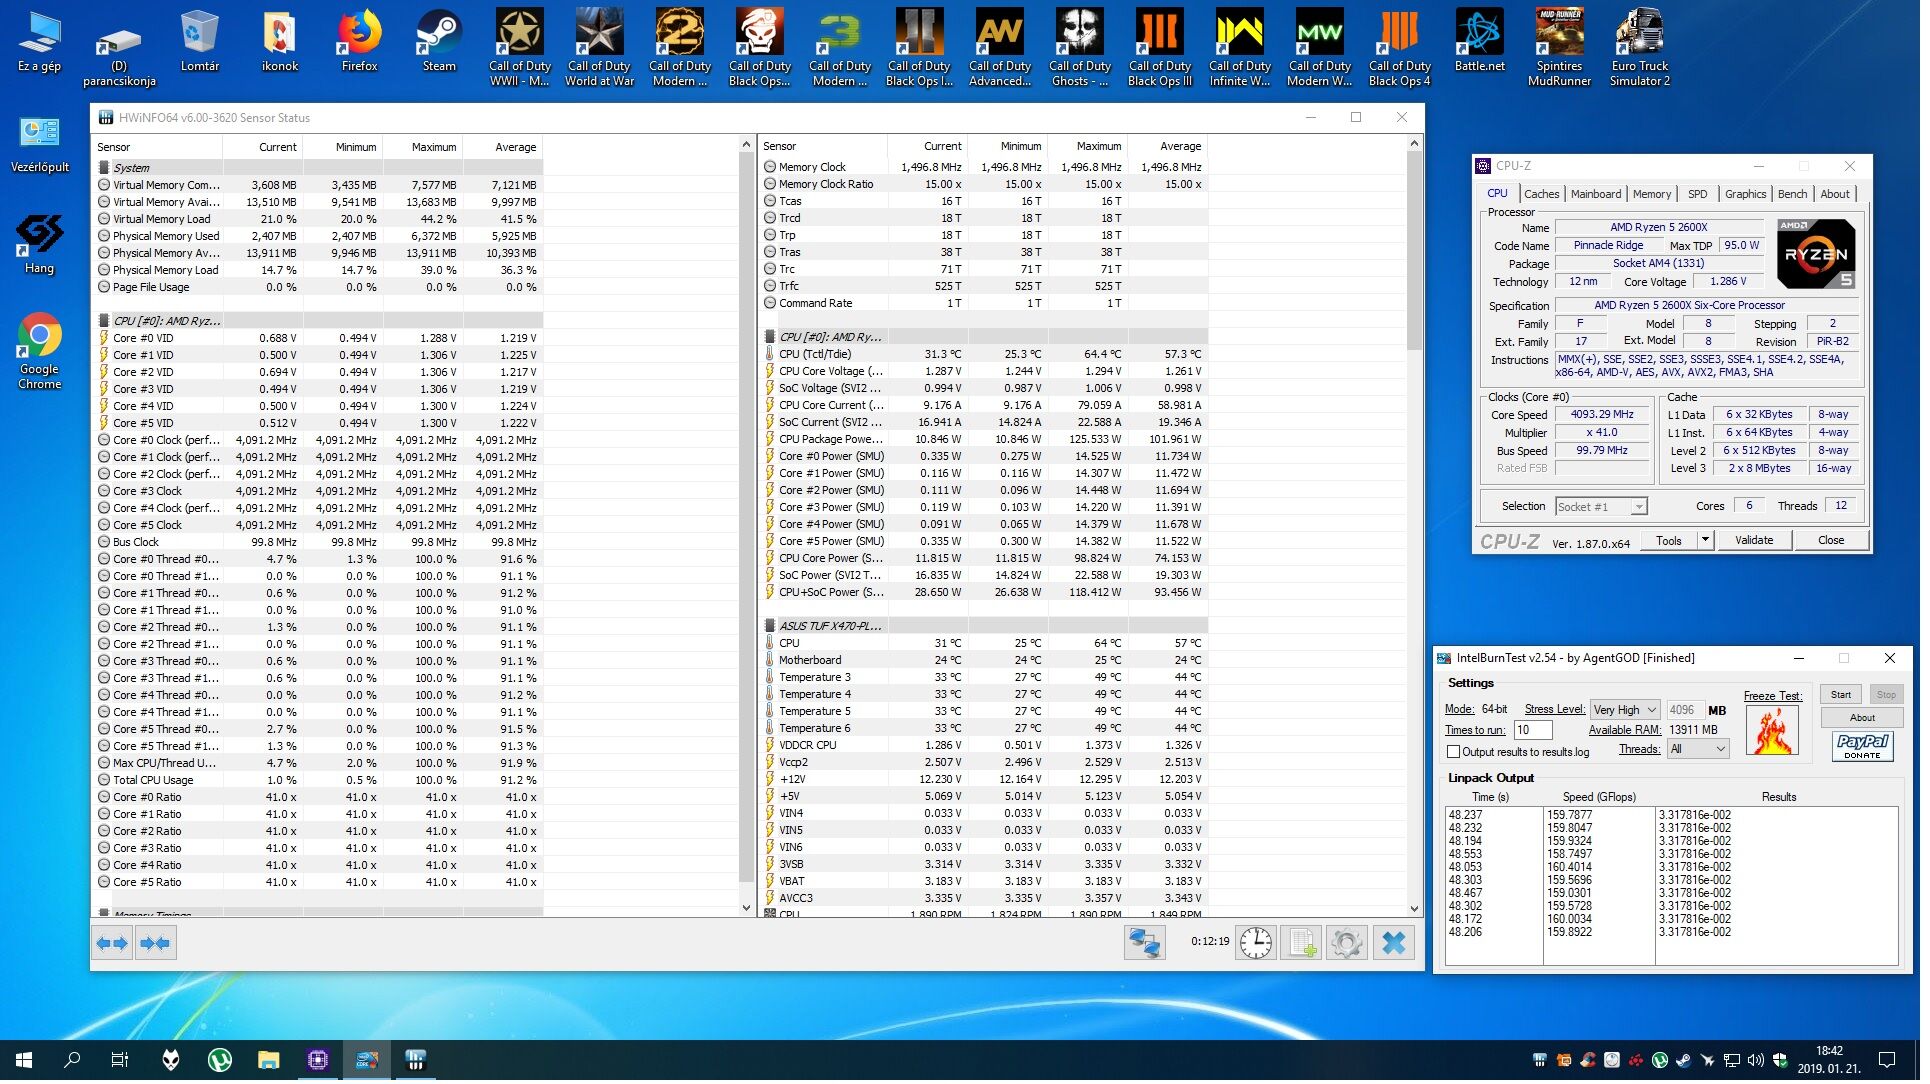Open Hang desktop shortcut
Image resolution: width=1930 pixels, height=1084 pixels.
40,246
